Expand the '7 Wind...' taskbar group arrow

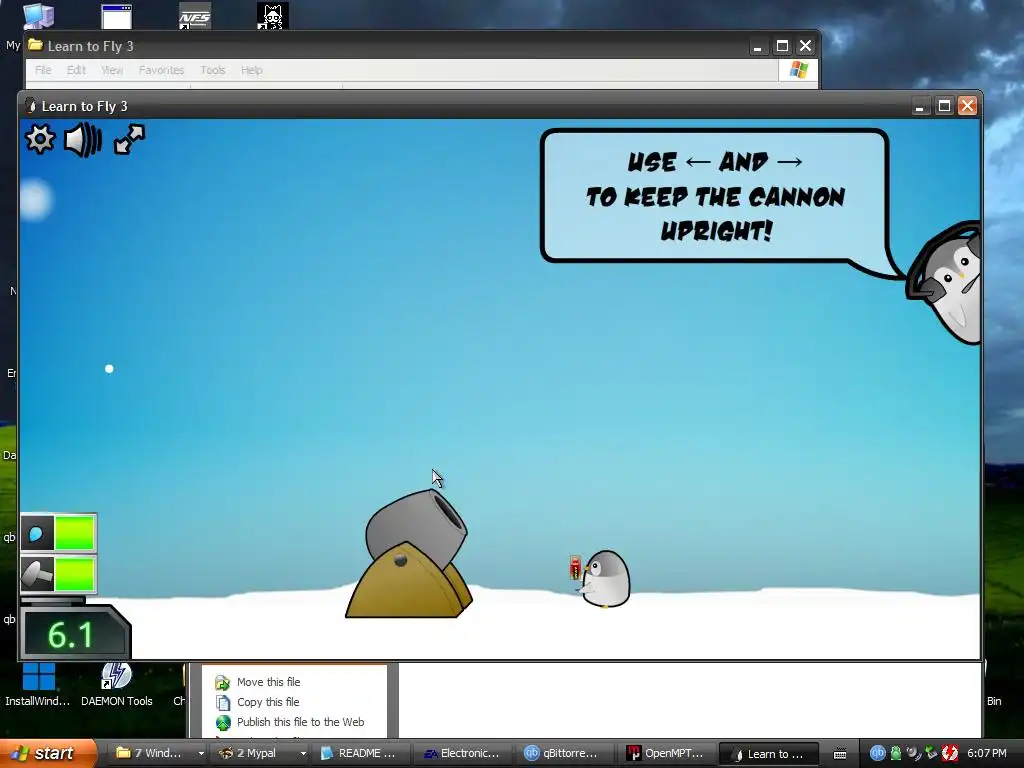tap(200, 754)
